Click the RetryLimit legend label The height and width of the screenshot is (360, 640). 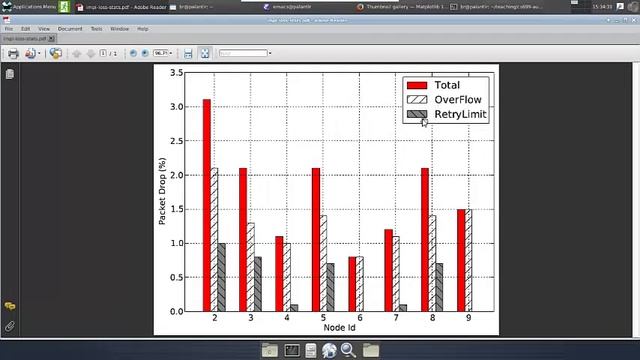click(460, 114)
